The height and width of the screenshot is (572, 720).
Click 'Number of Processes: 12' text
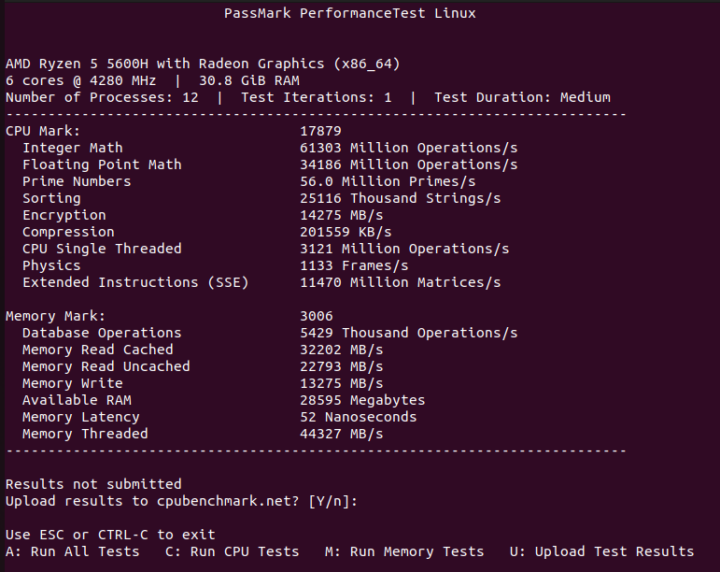pyautogui.click(x=102, y=97)
